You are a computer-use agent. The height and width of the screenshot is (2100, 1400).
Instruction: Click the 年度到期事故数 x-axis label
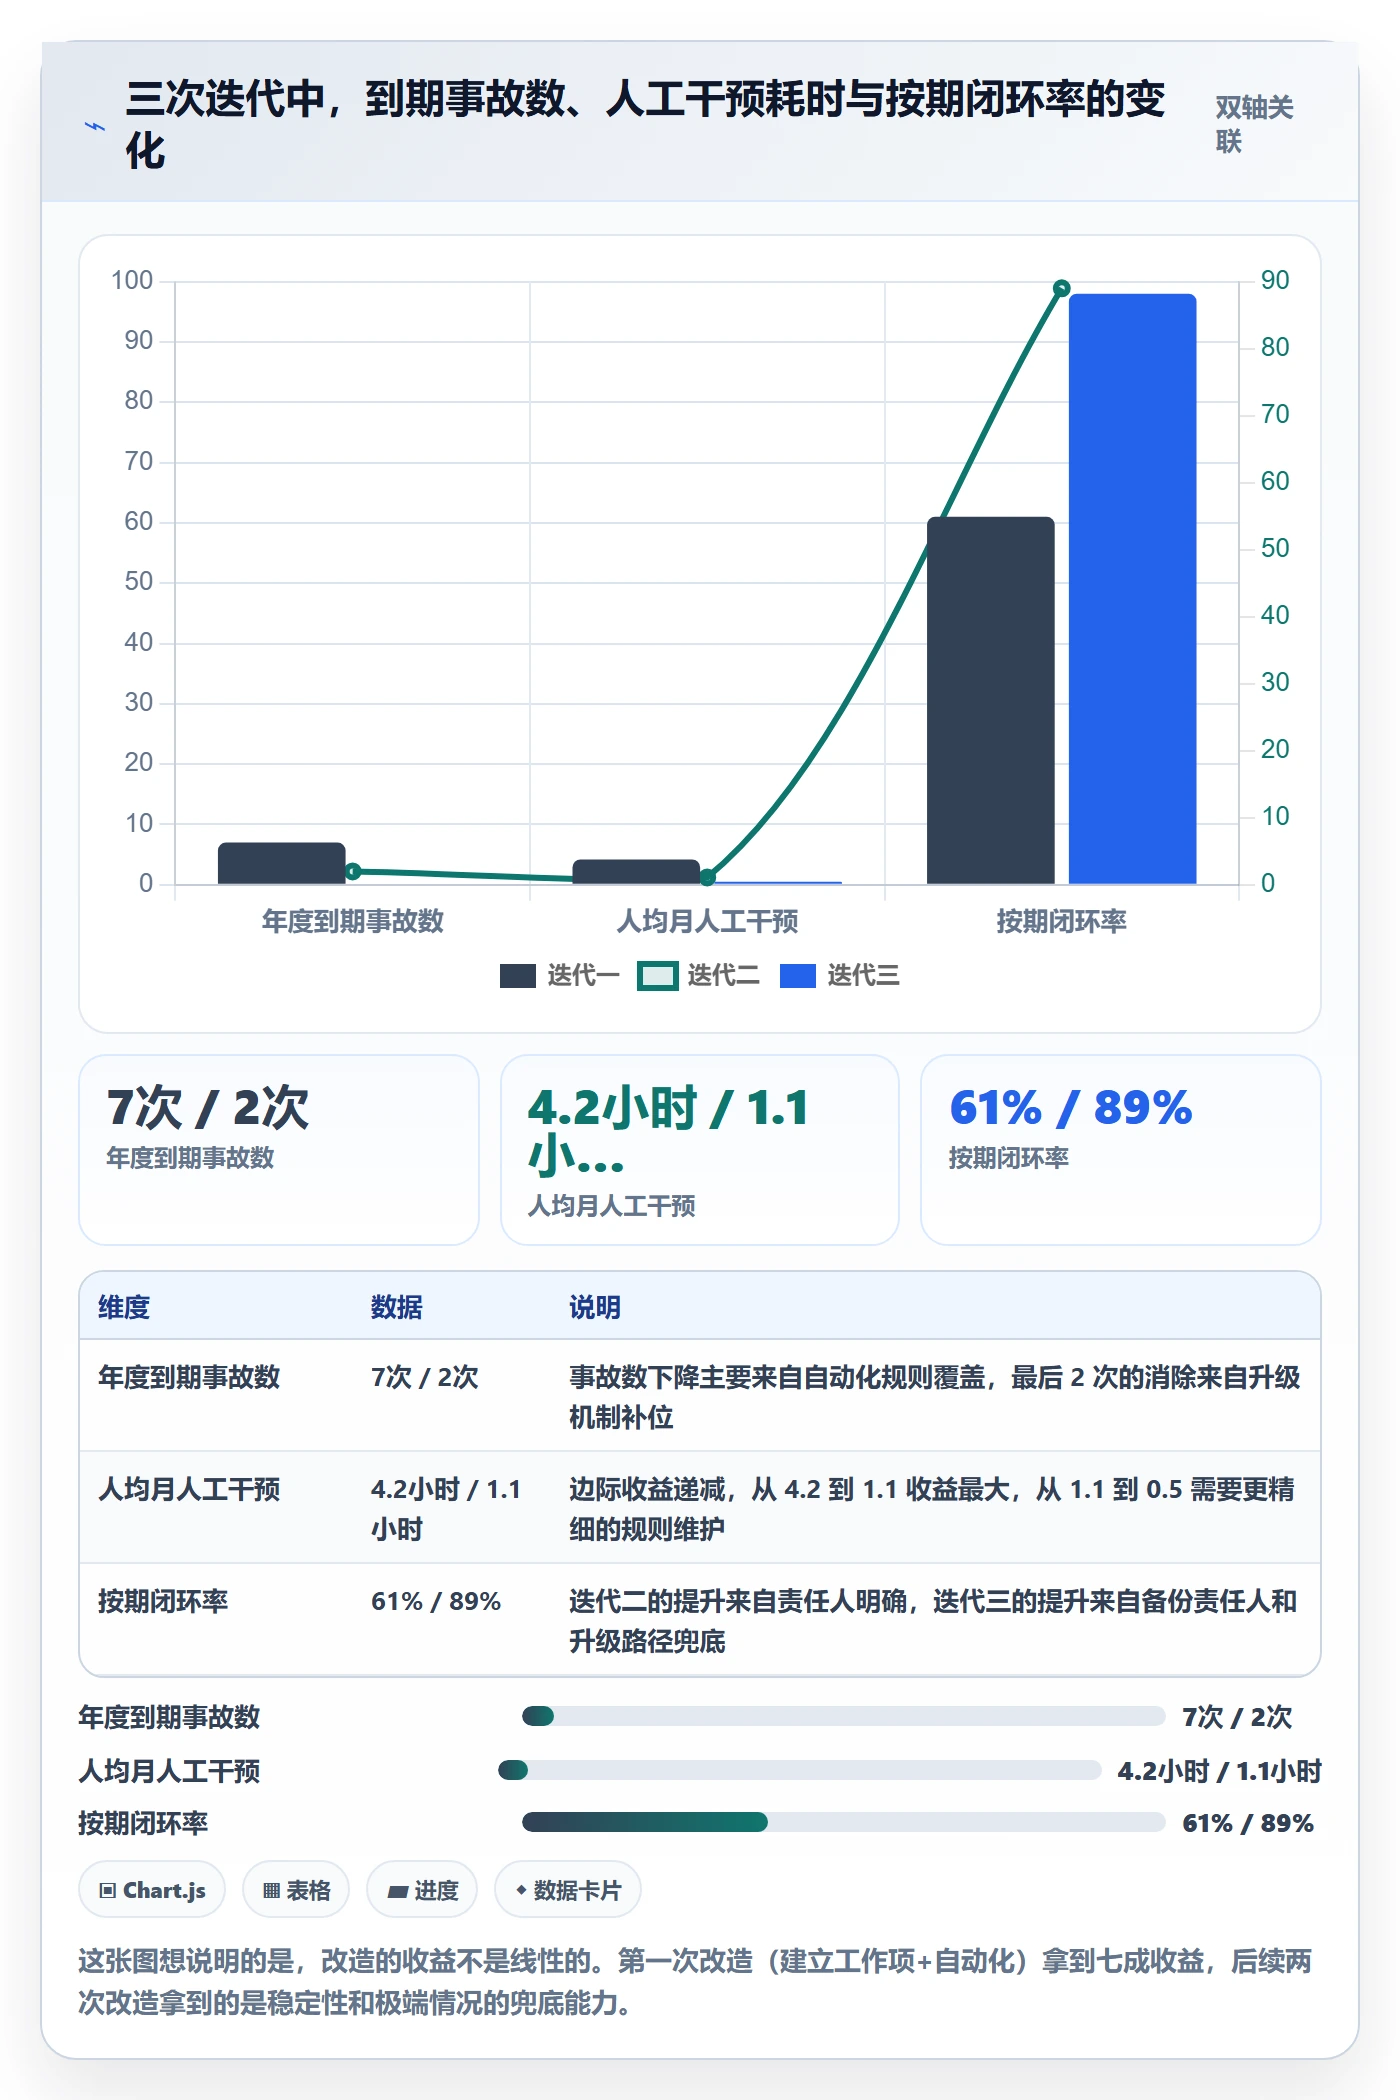(353, 921)
